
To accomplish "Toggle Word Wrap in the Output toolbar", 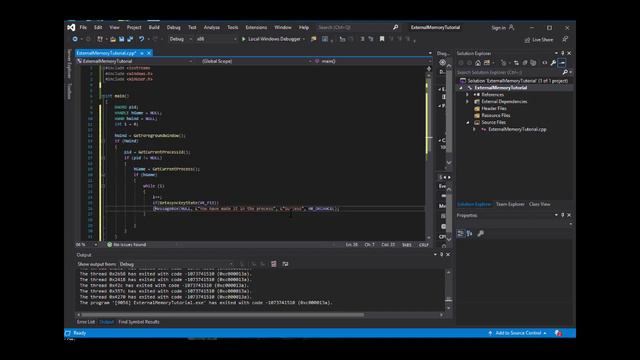I will tap(285, 264).
